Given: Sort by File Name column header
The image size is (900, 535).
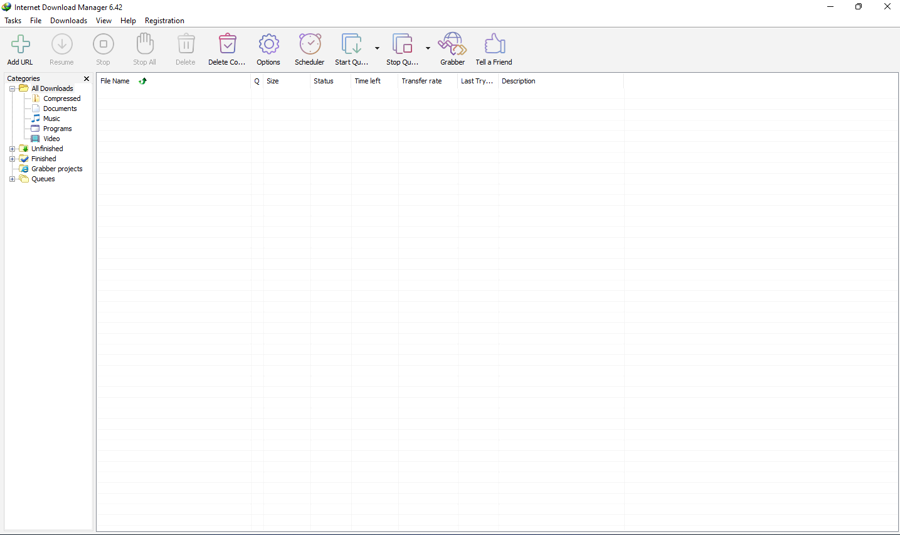Looking at the screenshot, I should pyautogui.click(x=174, y=81).
